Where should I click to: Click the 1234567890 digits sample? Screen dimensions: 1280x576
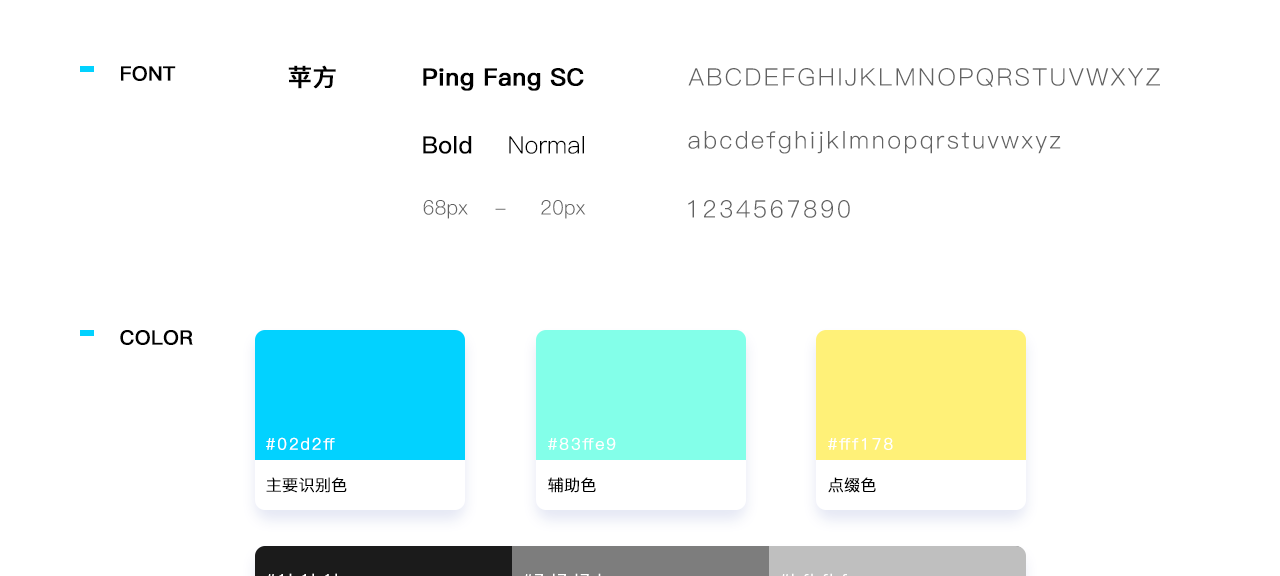tap(769, 209)
